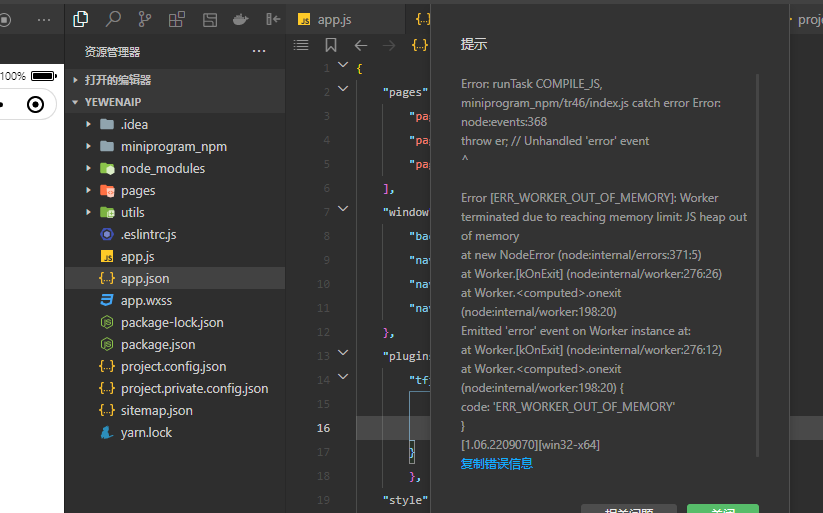Collapse the sidebar with the arrow icon

pos(273,19)
